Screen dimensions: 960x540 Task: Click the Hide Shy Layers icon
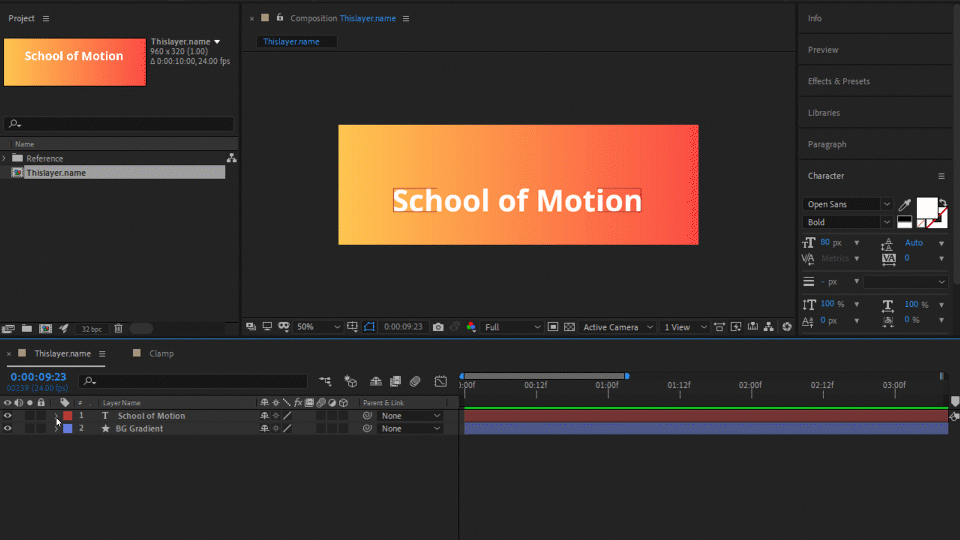point(375,381)
